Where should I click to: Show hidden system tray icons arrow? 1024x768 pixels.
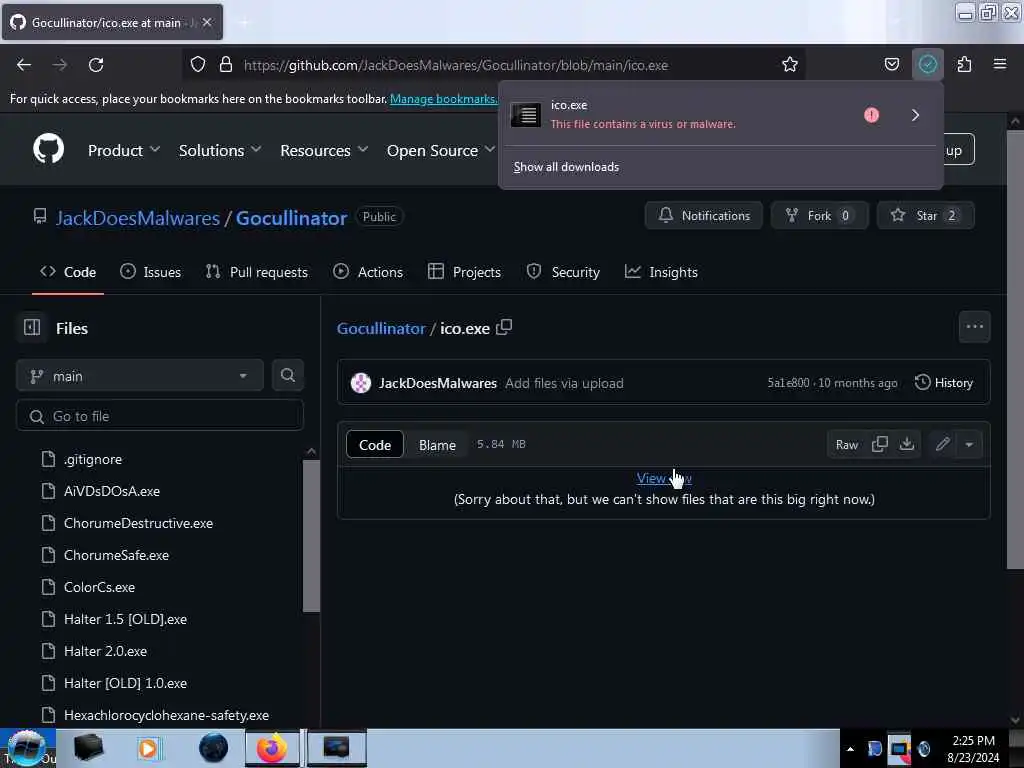(x=850, y=749)
